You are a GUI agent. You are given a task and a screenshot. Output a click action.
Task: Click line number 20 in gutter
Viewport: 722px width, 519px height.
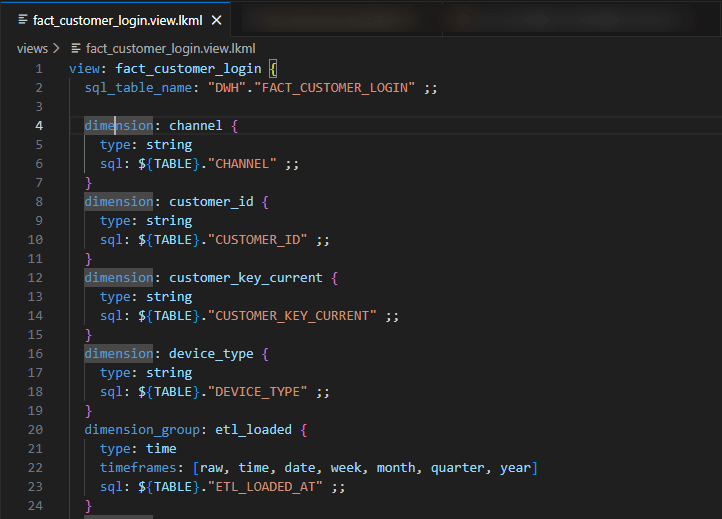[x=35, y=430]
